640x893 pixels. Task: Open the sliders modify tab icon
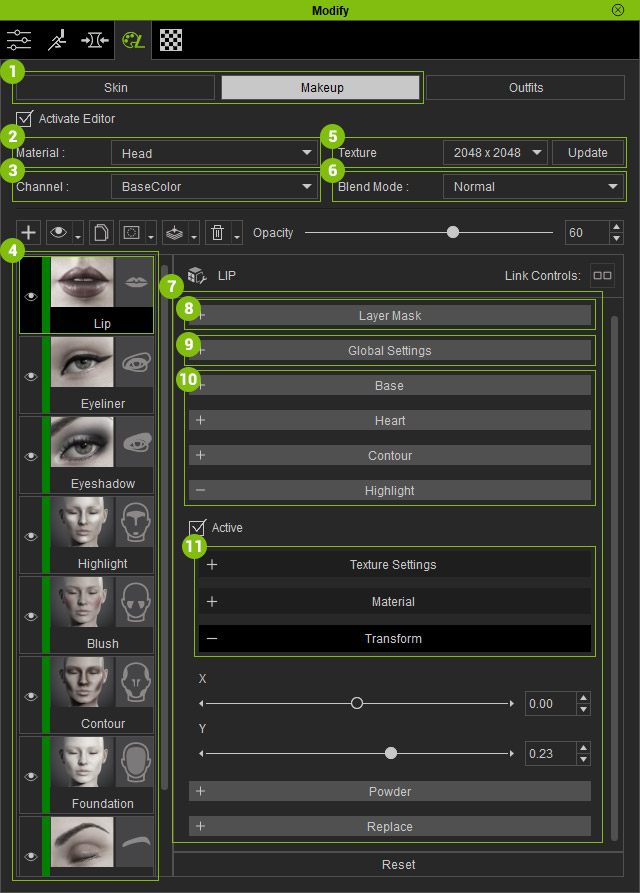pos(19,41)
